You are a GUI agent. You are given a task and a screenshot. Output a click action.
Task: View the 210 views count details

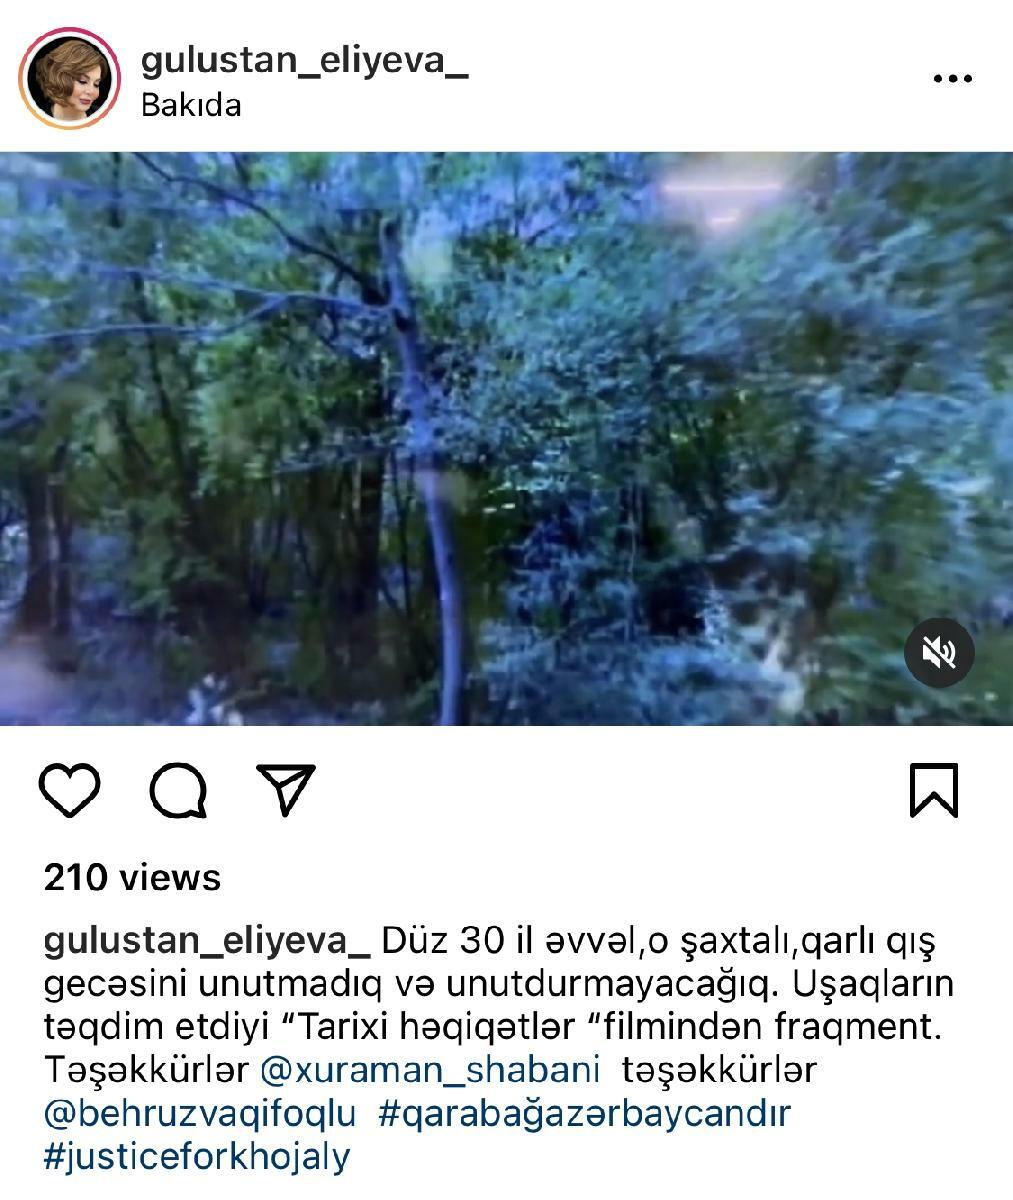(x=132, y=877)
